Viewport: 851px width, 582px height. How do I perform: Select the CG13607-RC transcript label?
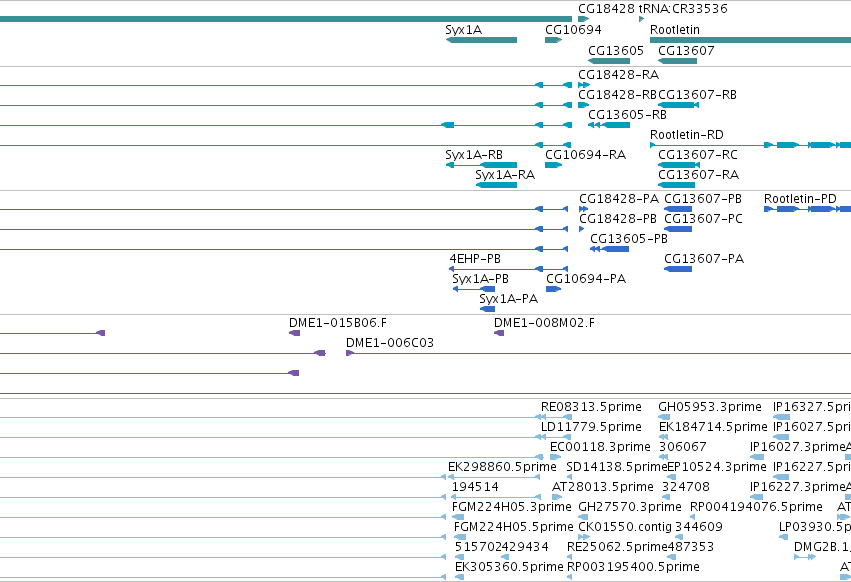[x=698, y=155]
